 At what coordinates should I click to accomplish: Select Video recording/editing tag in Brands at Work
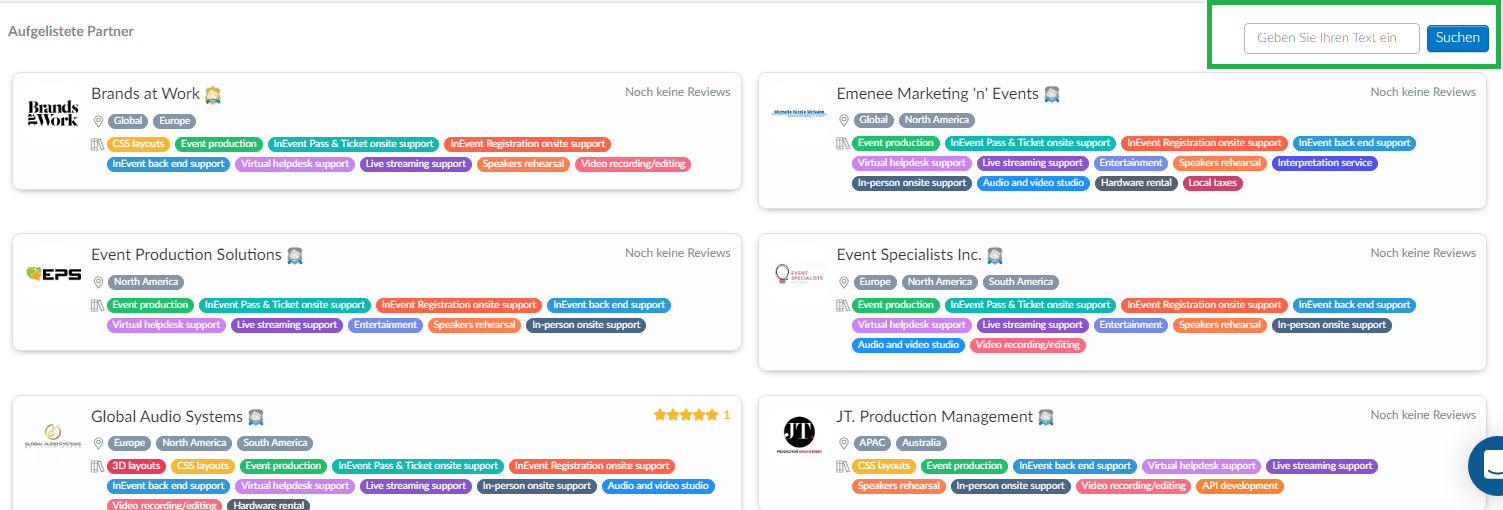pyautogui.click(x=633, y=164)
